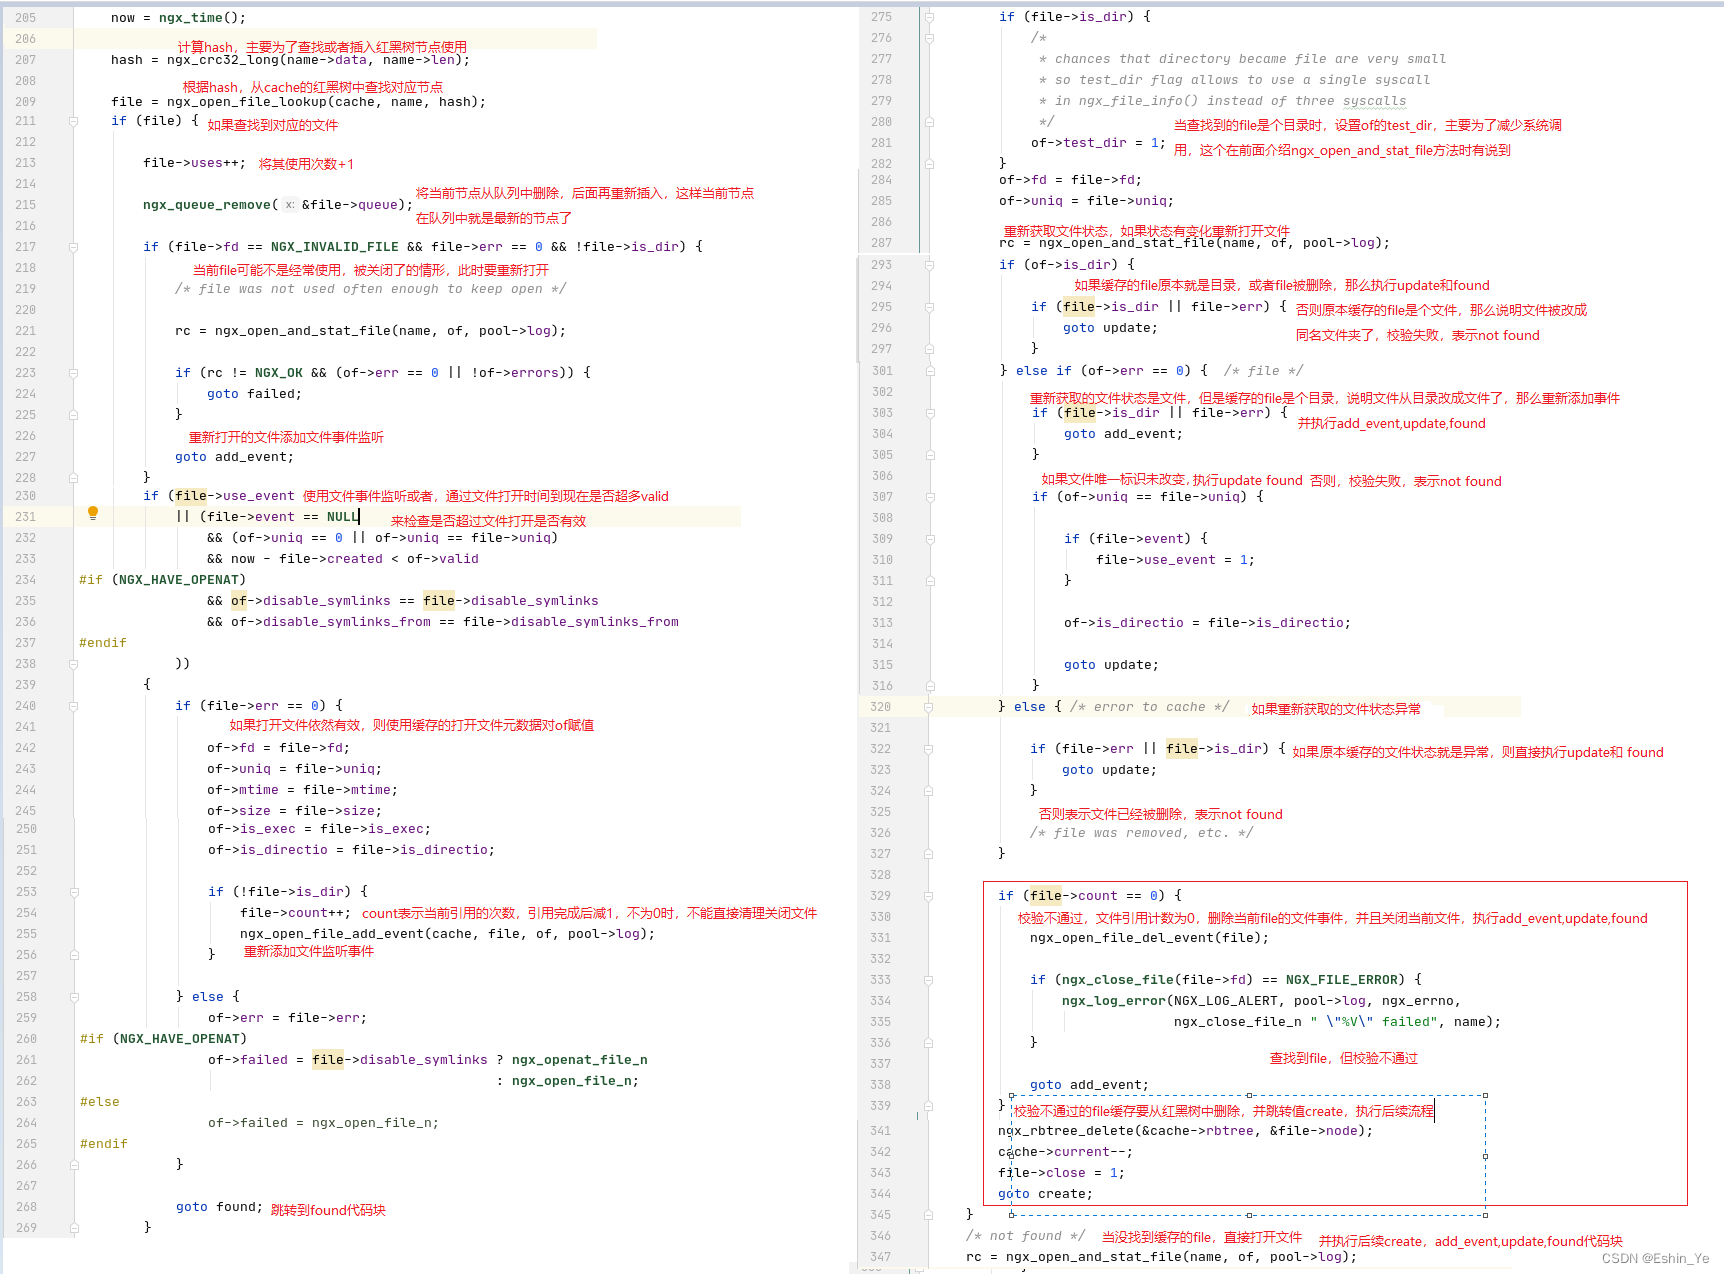Fold the block comment starting at line 276
Image resolution: width=1724 pixels, height=1274 pixels.
point(929,38)
